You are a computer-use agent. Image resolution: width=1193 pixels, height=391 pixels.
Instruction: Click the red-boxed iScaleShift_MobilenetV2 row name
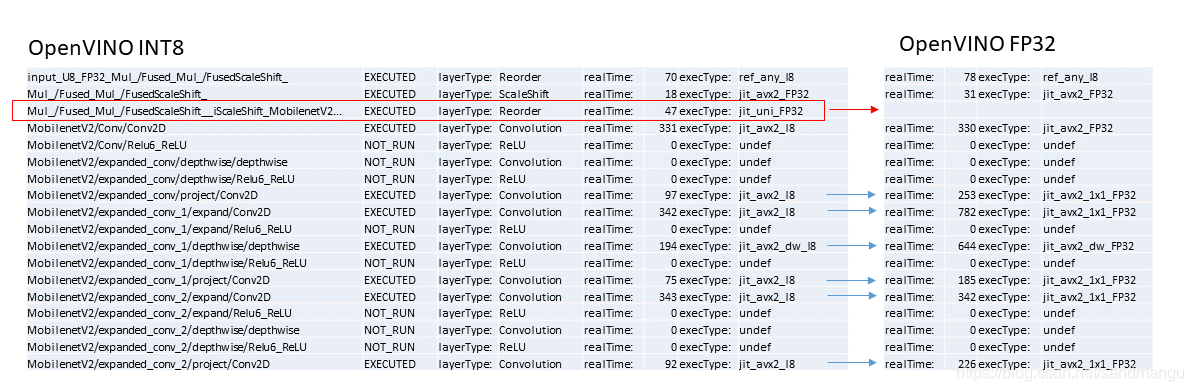(184, 111)
